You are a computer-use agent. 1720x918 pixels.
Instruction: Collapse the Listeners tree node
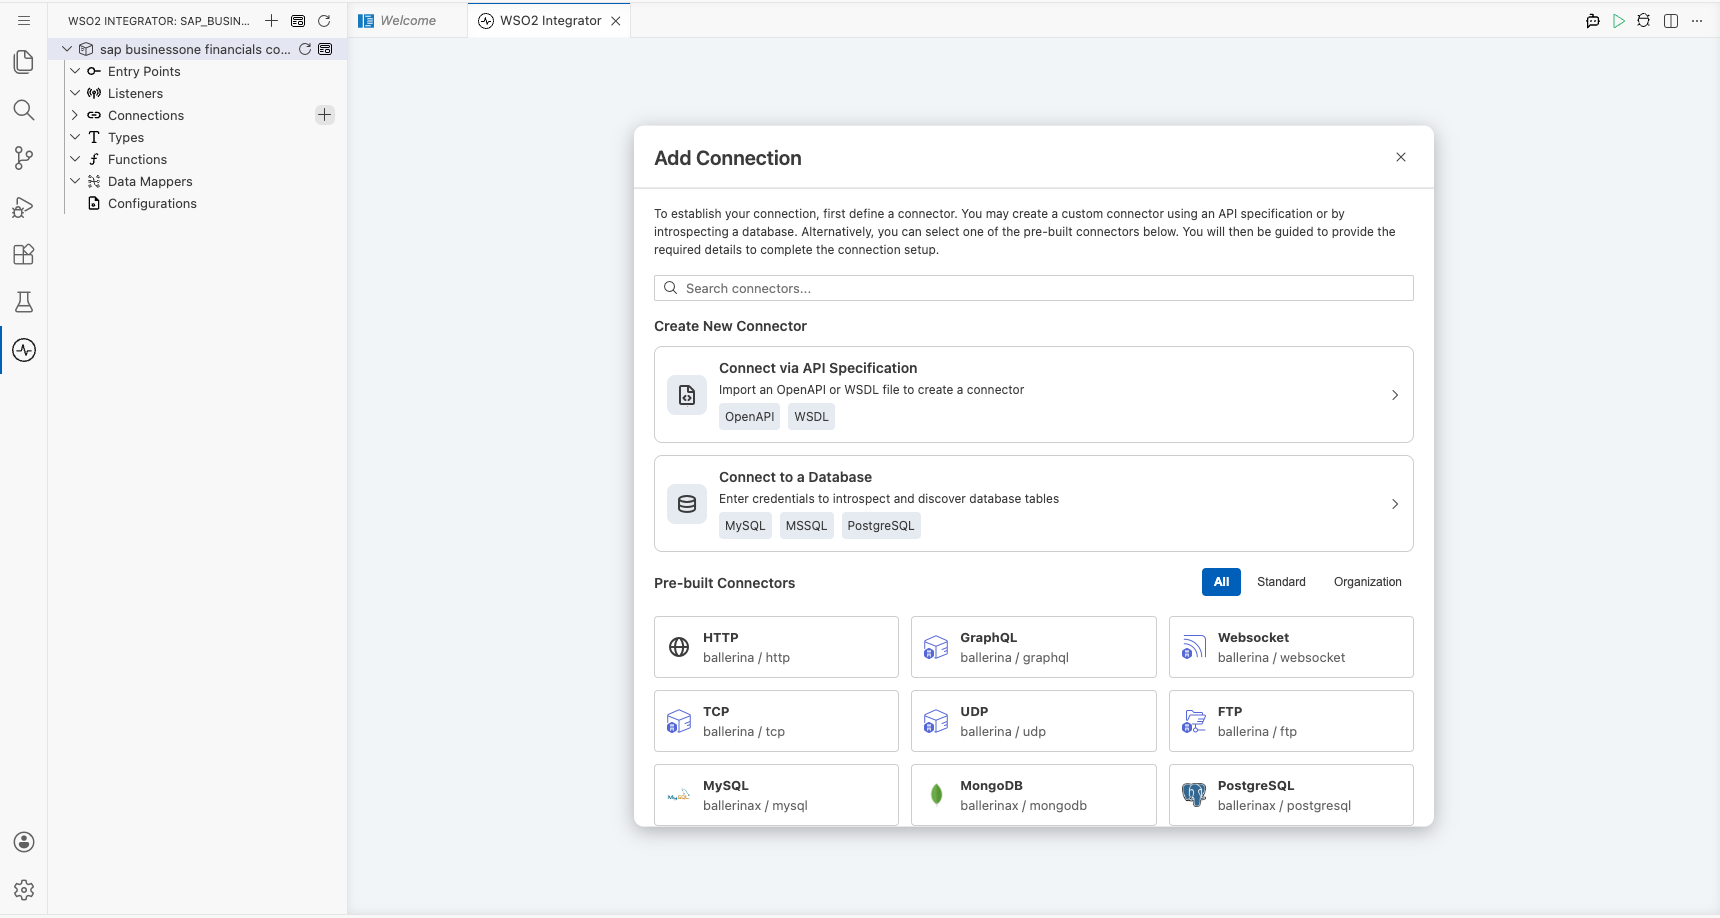pos(75,93)
